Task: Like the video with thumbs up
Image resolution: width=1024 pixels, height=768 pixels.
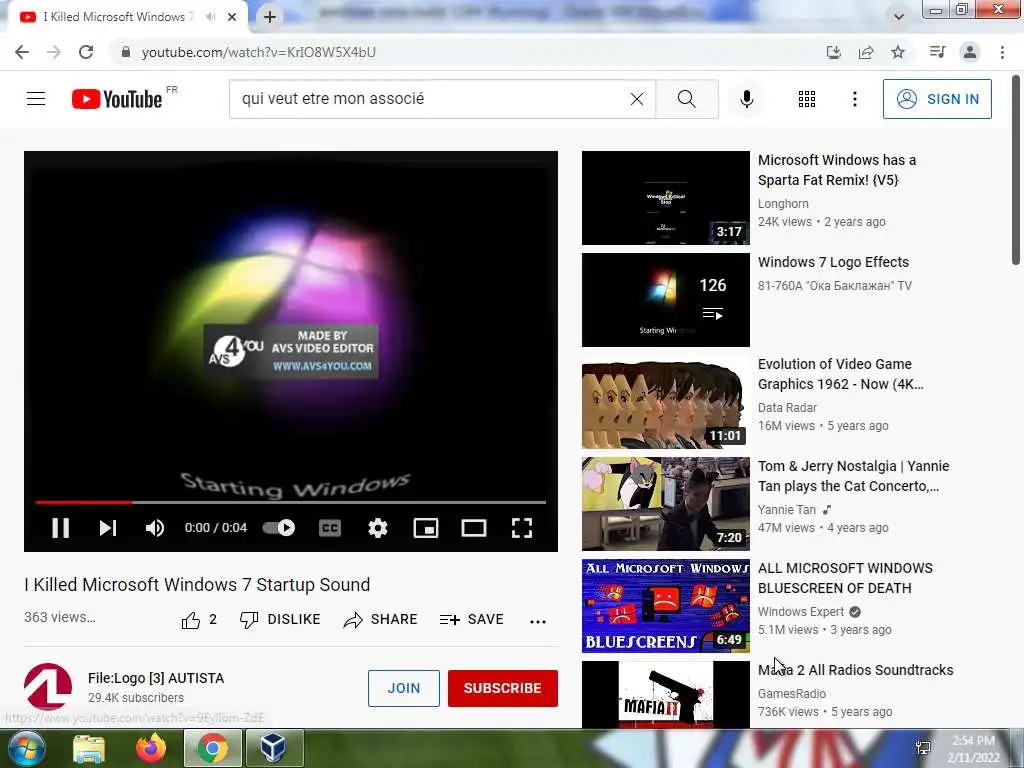Action: tap(199, 620)
